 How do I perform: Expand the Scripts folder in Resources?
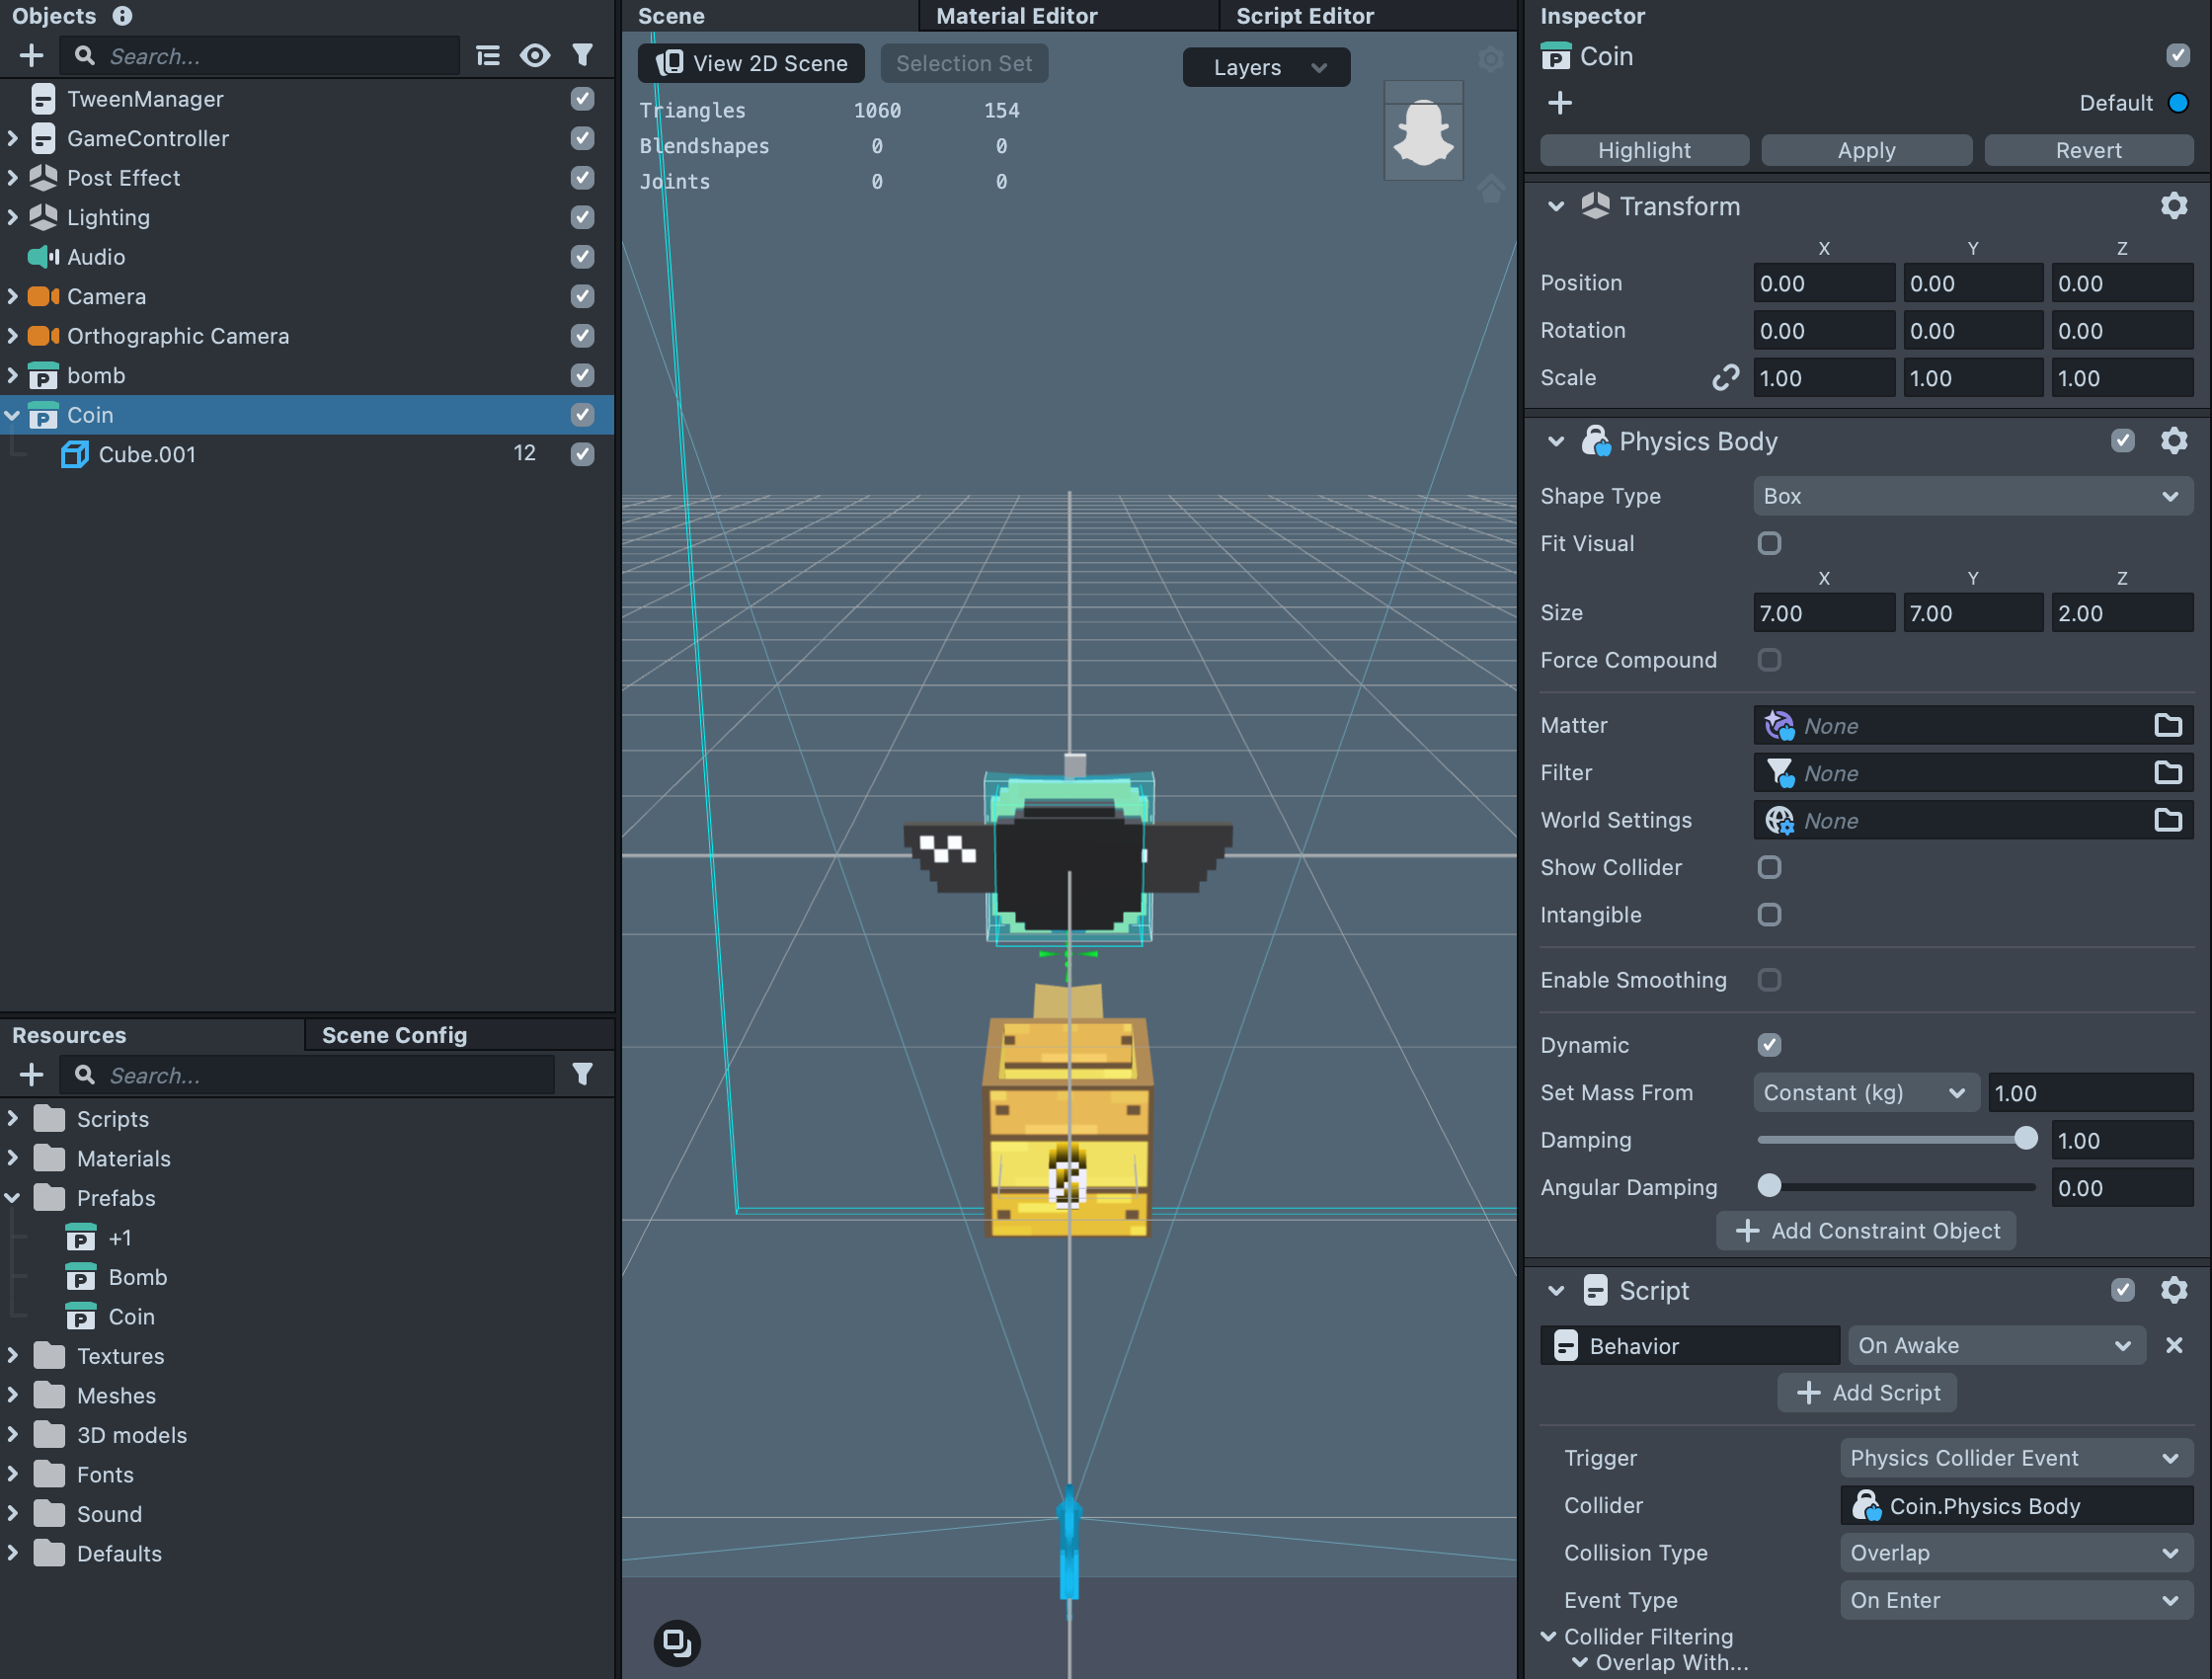pyautogui.click(x=13, y=1118)
